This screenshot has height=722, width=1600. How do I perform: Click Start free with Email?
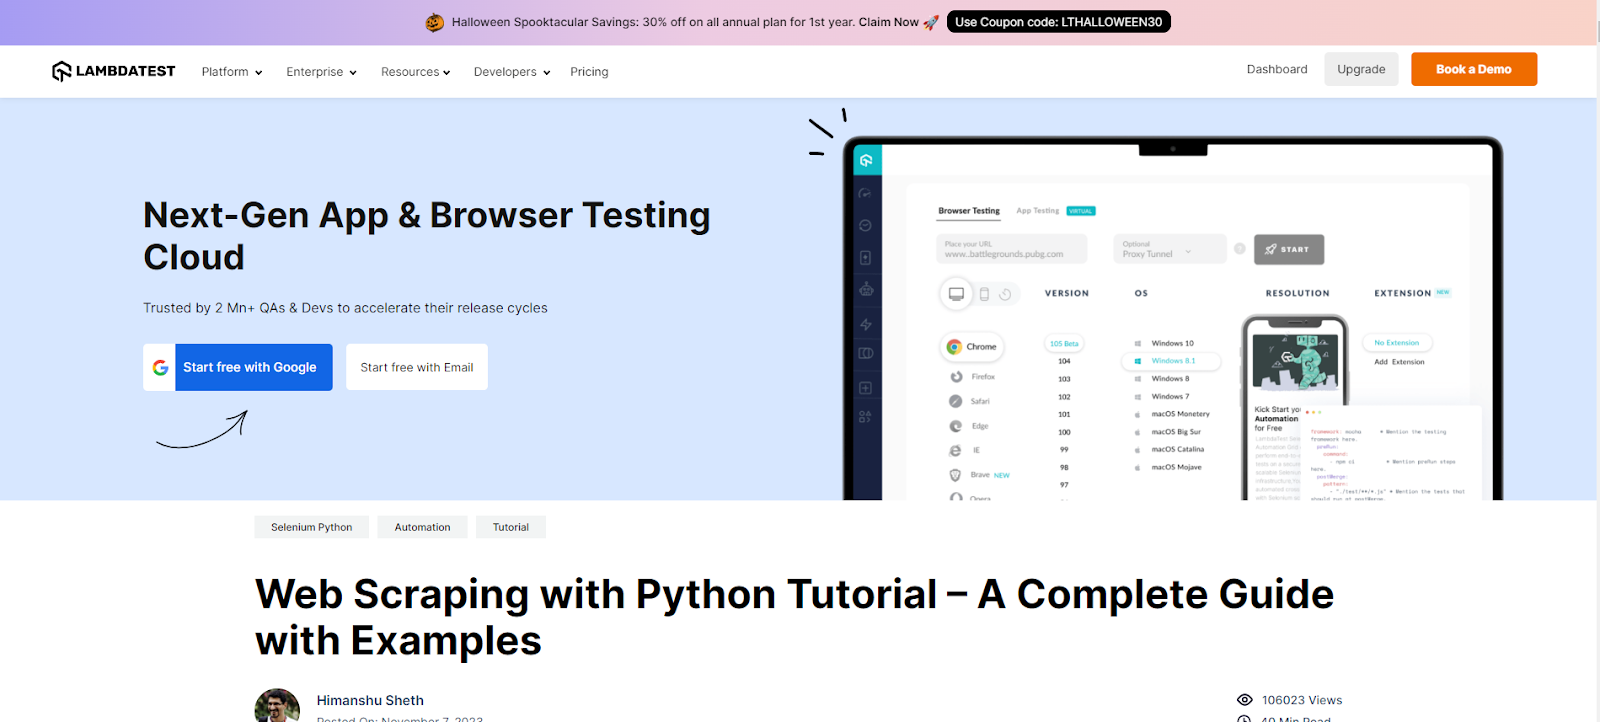[417, 368]
